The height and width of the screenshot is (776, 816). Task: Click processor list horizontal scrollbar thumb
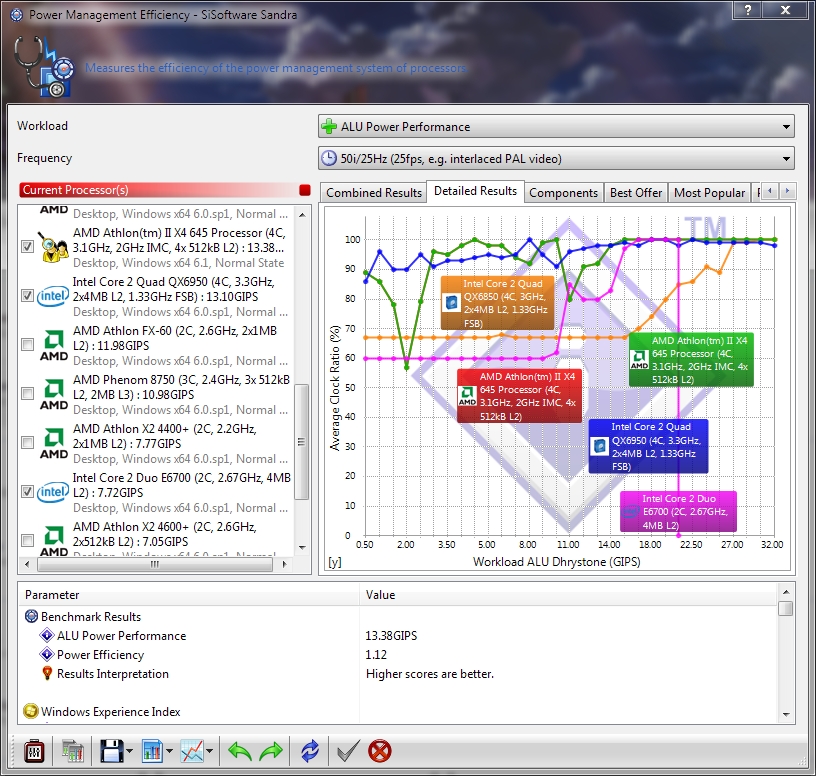155,564
